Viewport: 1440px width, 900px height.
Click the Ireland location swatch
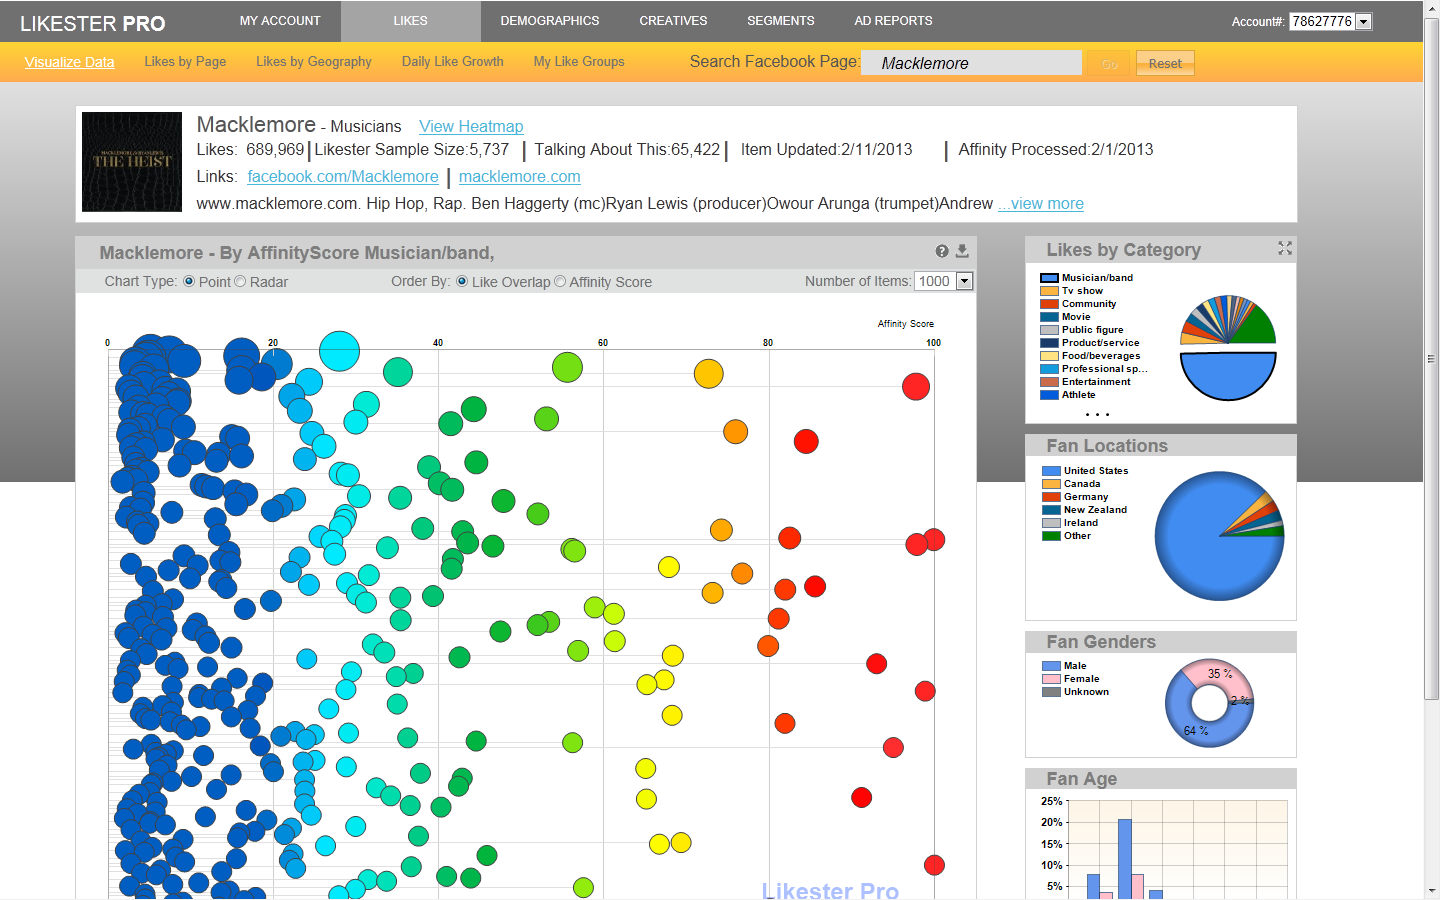click(x=1051, y=523)
